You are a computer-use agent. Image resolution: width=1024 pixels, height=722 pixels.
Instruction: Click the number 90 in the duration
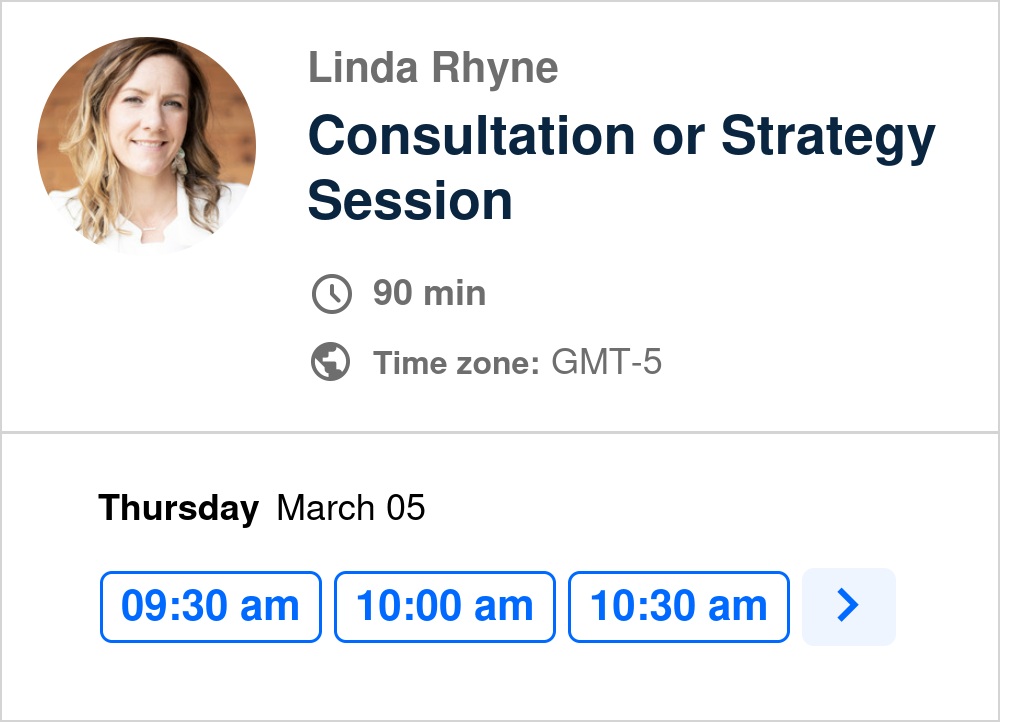click(x=393, y=294)
